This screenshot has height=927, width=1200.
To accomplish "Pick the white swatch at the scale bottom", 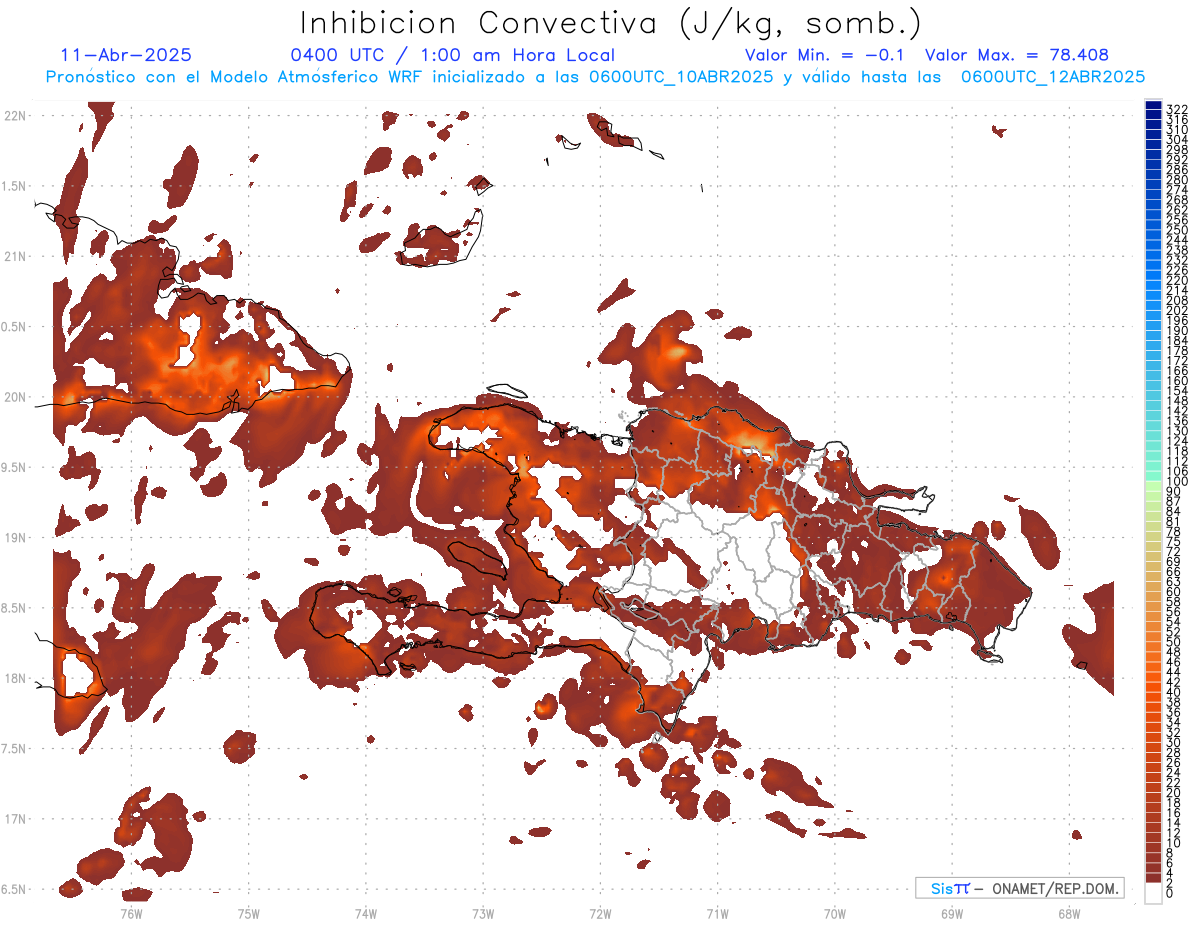I will click(1153, 894).
